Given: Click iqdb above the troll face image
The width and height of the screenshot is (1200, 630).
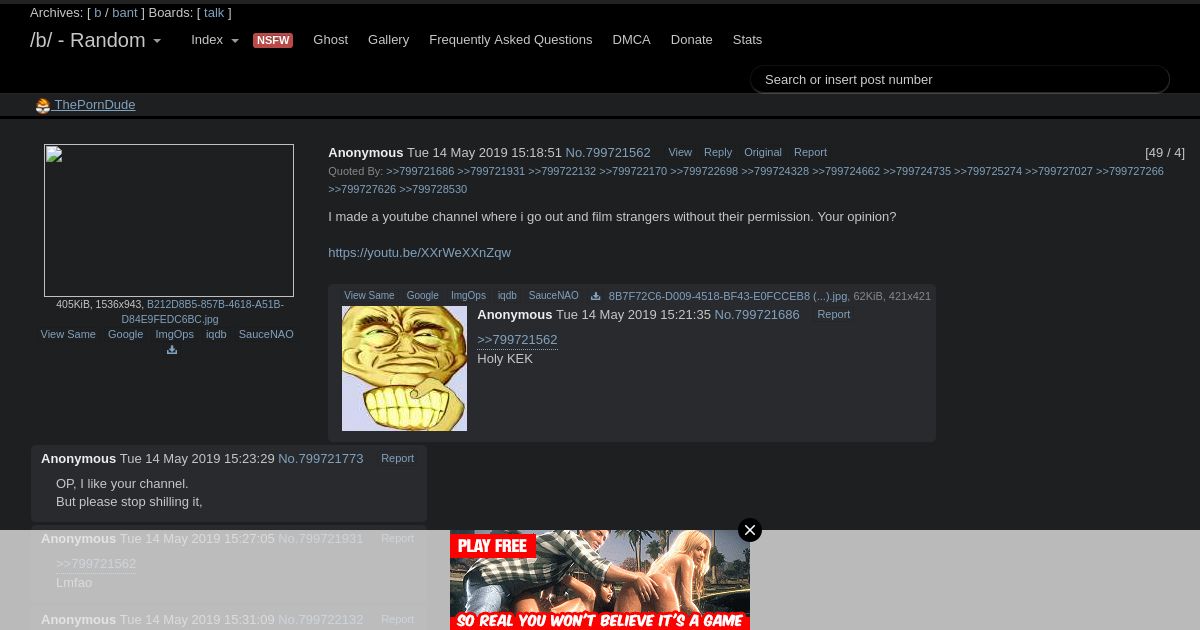Looking at the screenshot, I should pyautogui.click(x=507, y=296).
